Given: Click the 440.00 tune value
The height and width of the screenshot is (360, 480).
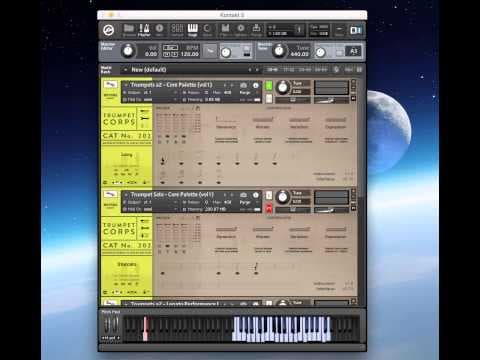Looking at the screenshot, I should coord(299,54).
